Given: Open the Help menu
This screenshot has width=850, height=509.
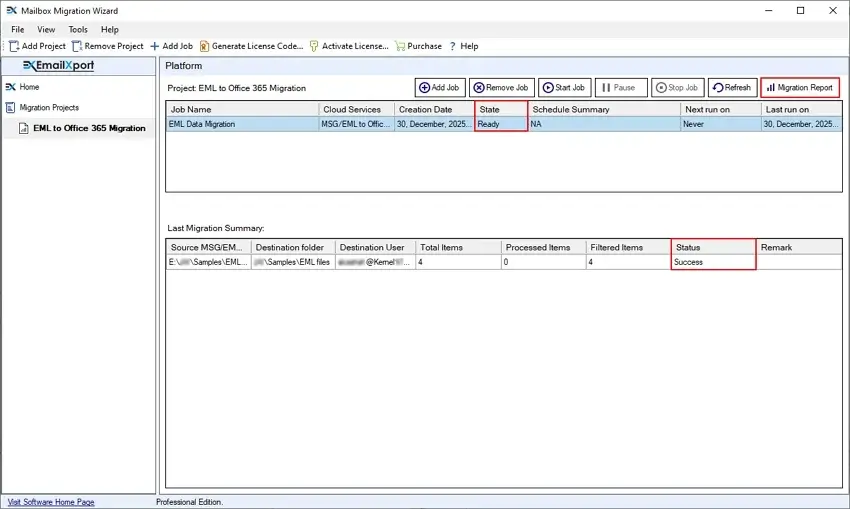Looking at the screenshot, I should 110,29.
